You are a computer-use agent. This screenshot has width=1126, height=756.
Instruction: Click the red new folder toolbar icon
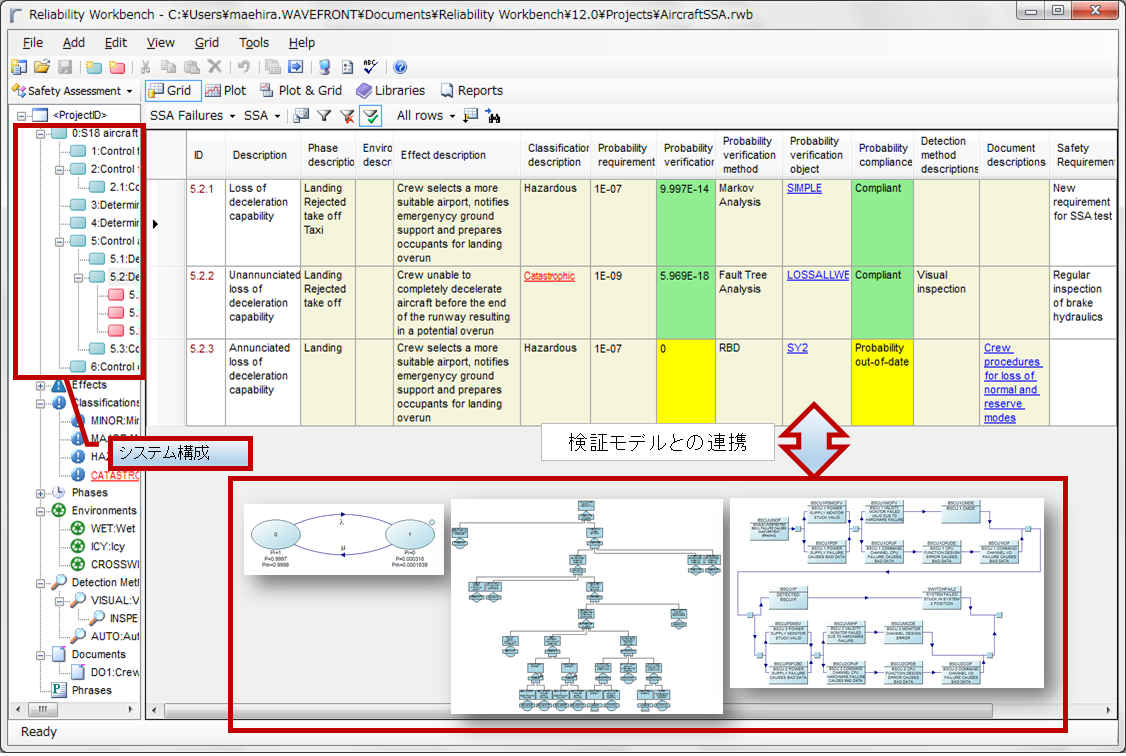click(x=117, y=67)
